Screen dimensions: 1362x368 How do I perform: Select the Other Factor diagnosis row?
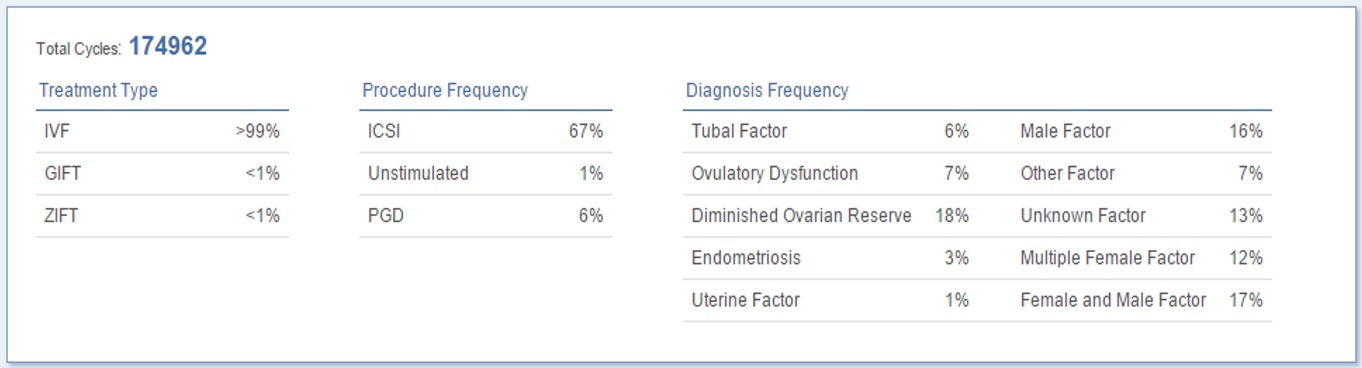point(1142,173)
